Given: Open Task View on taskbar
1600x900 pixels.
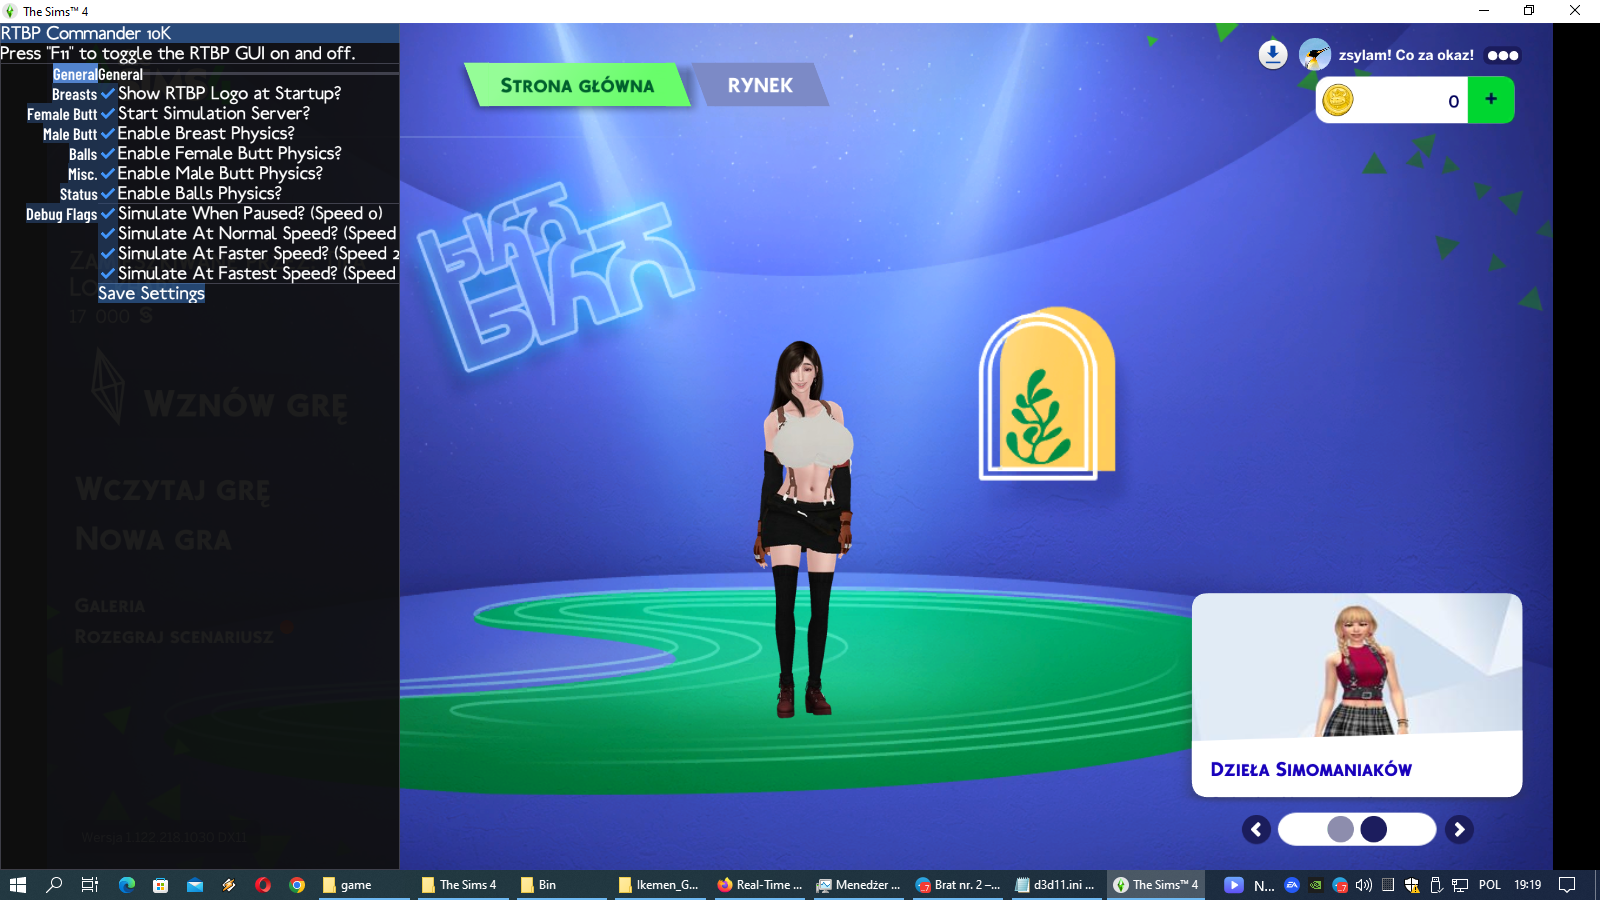Looking at the screenshot, I should coord(89,885).
